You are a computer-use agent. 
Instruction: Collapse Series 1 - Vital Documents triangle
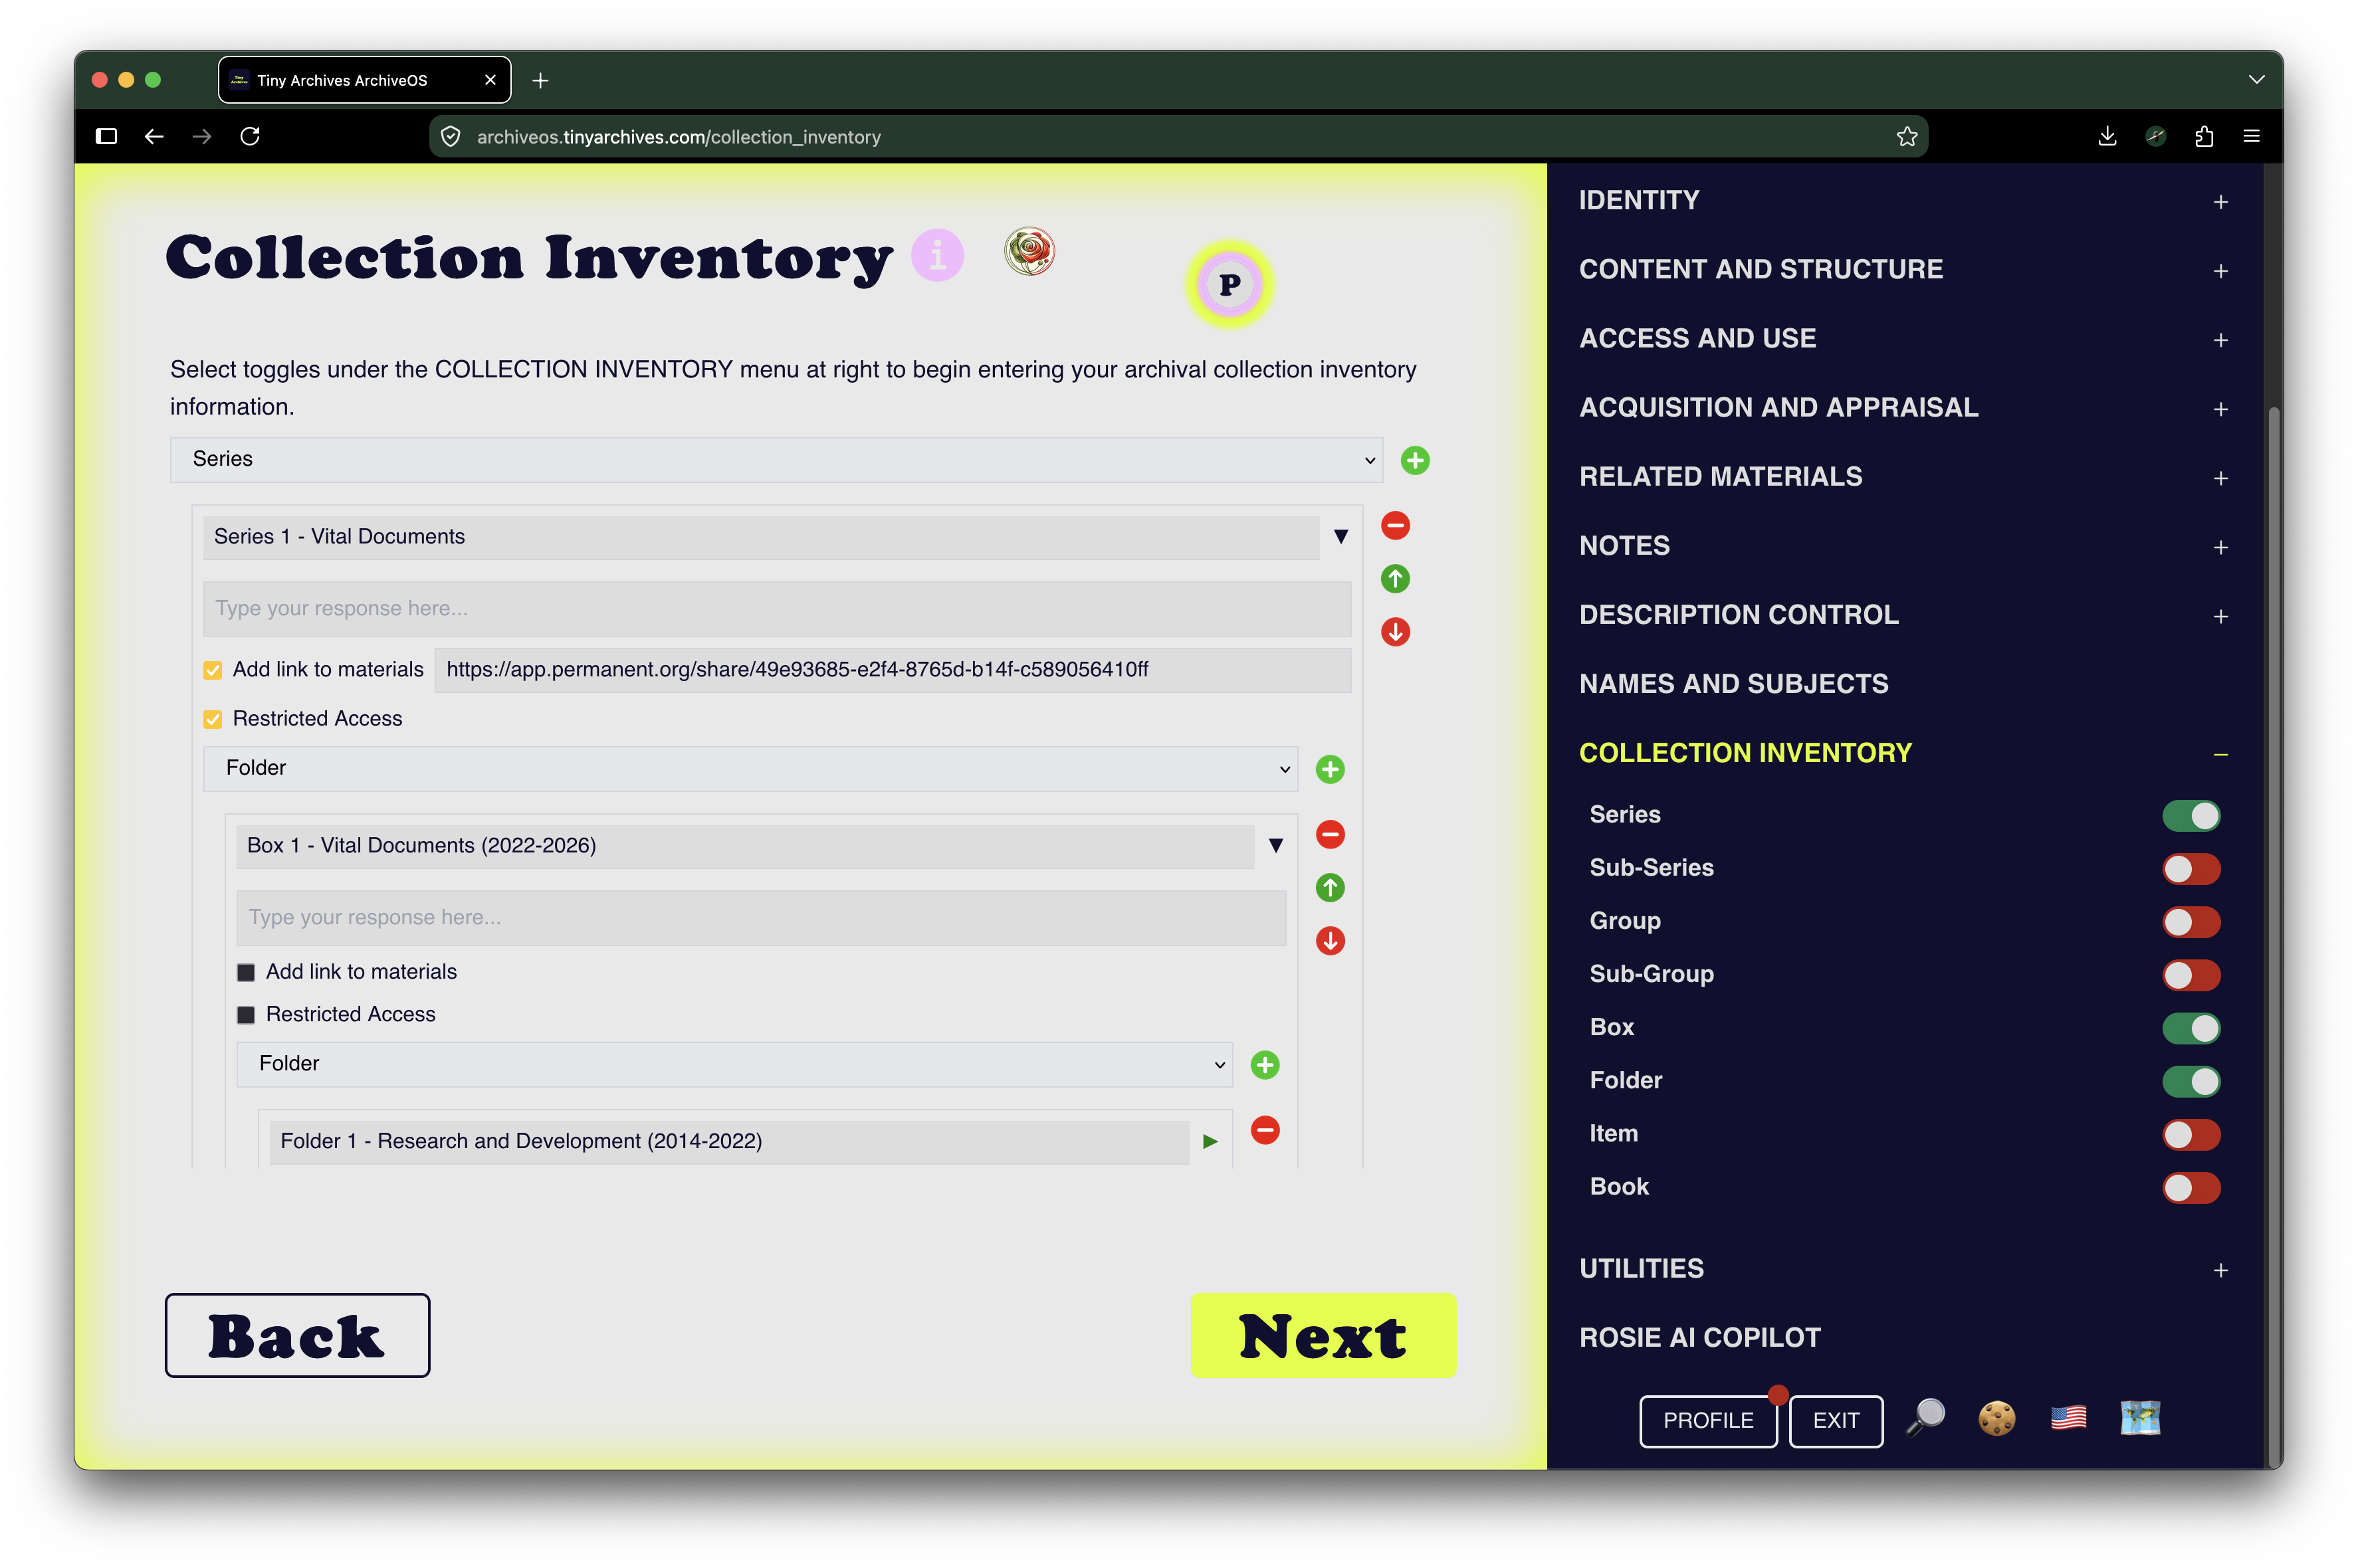[x=1340, y=537]
